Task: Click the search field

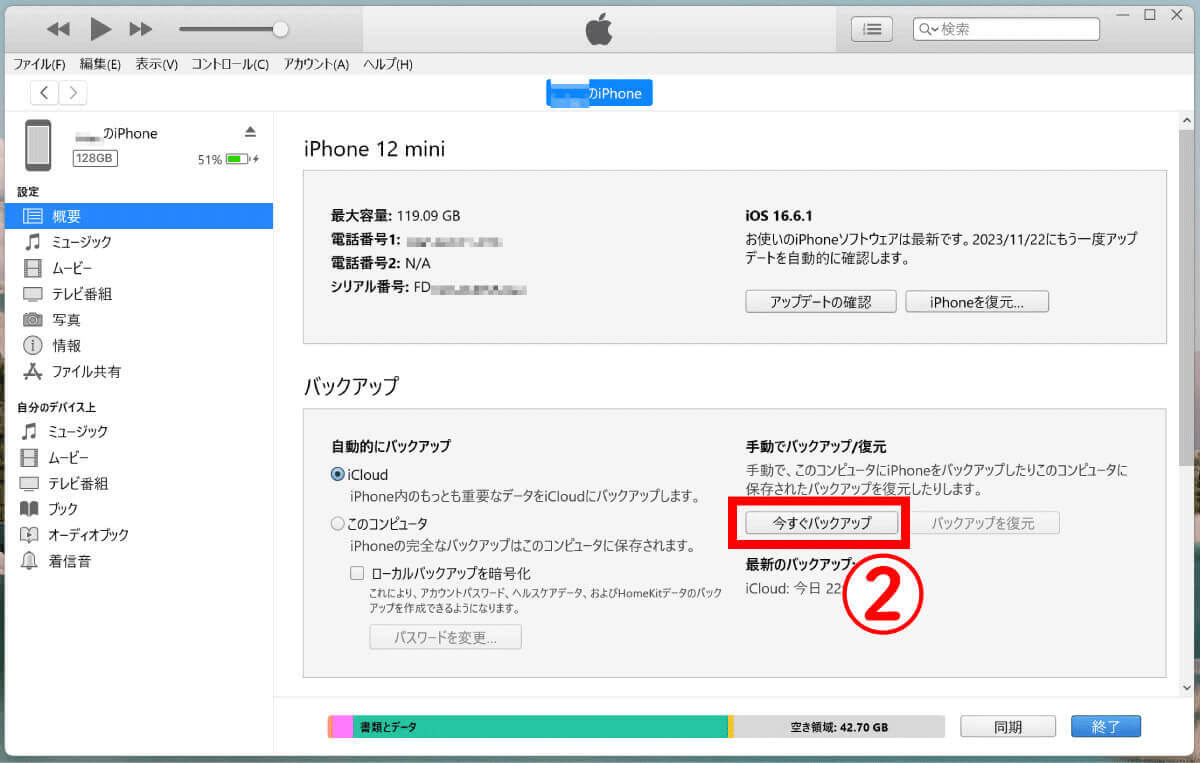Action: pos(1006,29)
